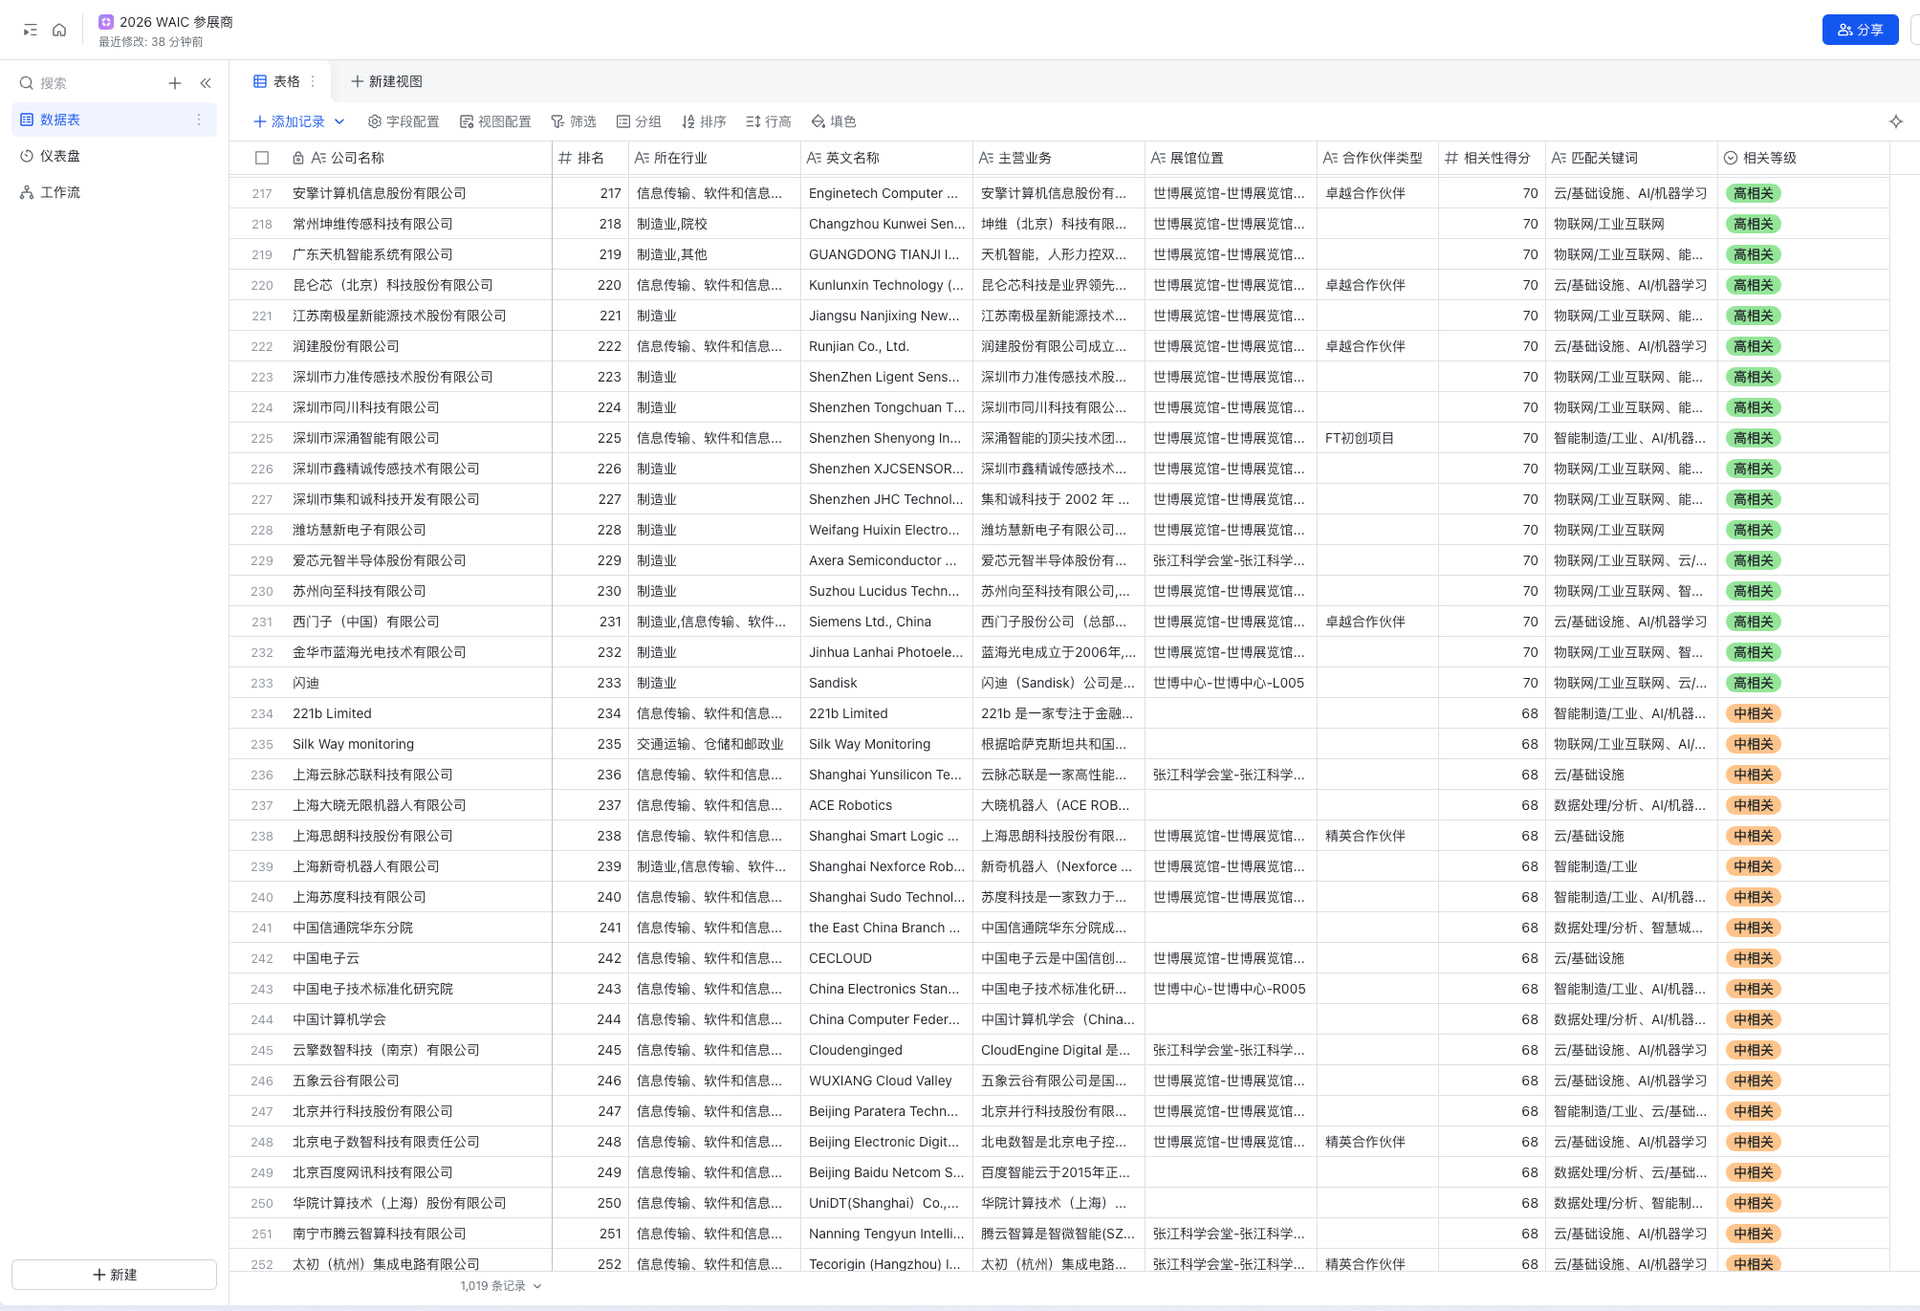Viewport: 1920px width, 1311px height.
Task: Open 视图配置 view settings
Action: coord(496,121)
